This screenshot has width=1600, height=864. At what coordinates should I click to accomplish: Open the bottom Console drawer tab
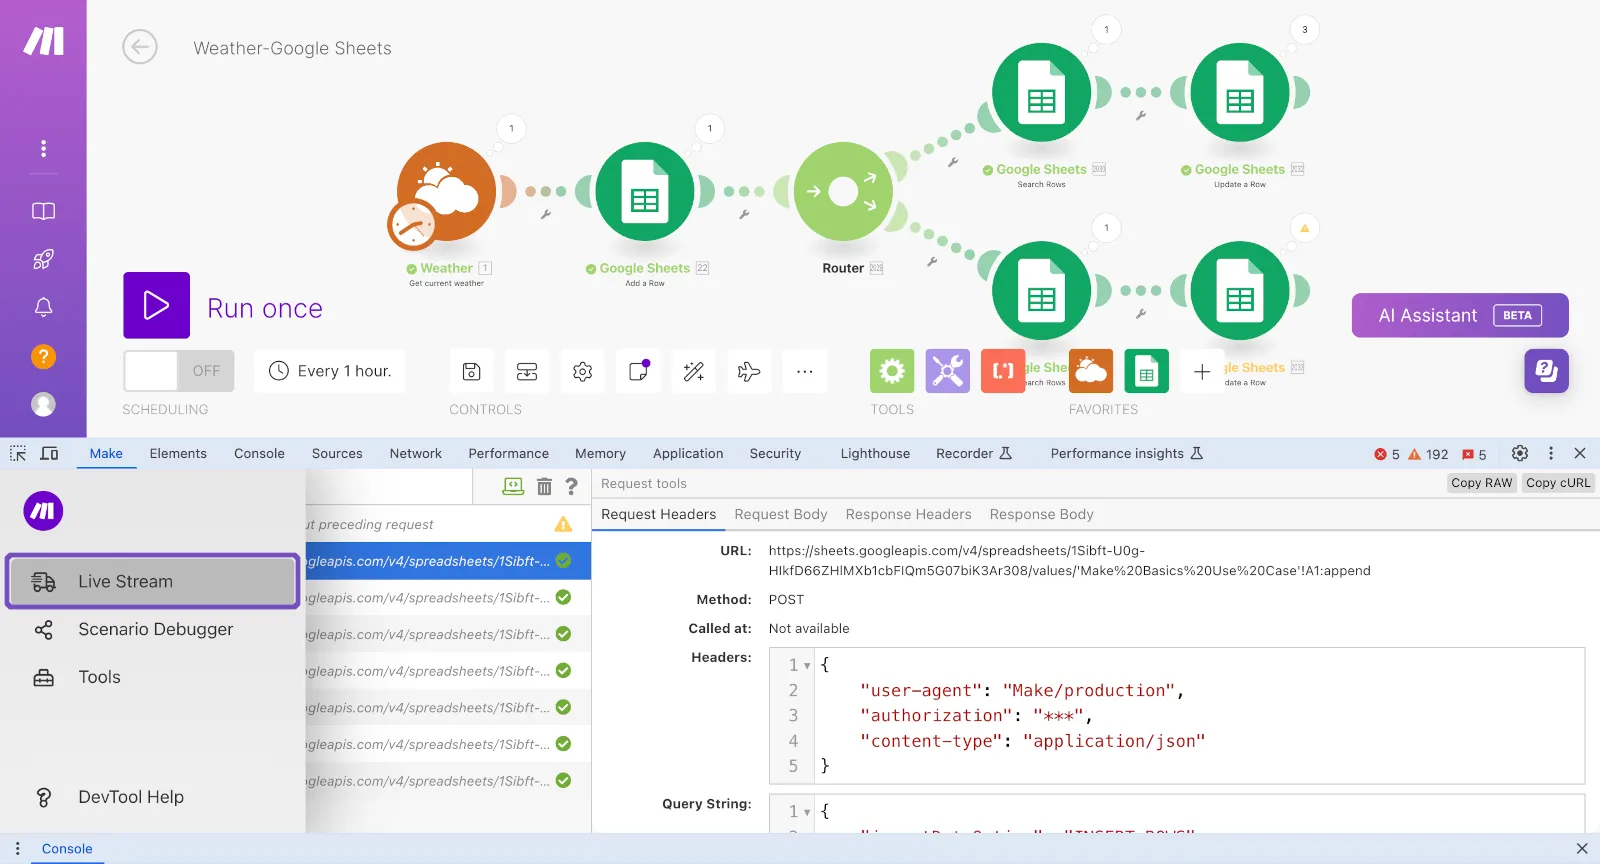click(67, 849)
